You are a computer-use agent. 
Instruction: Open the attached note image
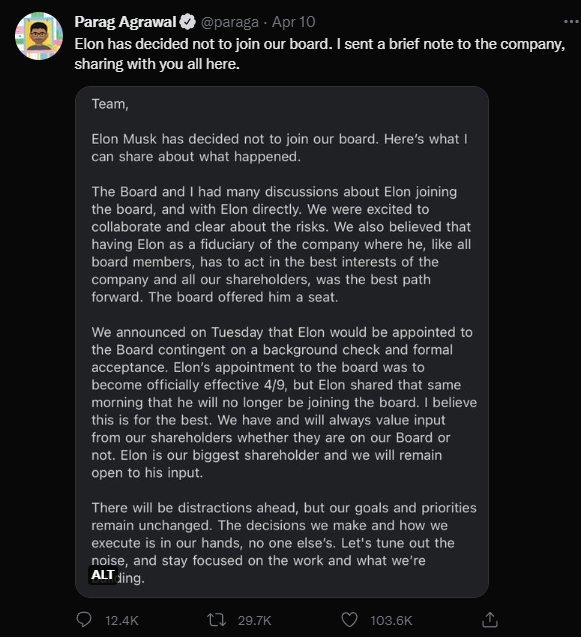click(x=282, y=342)
